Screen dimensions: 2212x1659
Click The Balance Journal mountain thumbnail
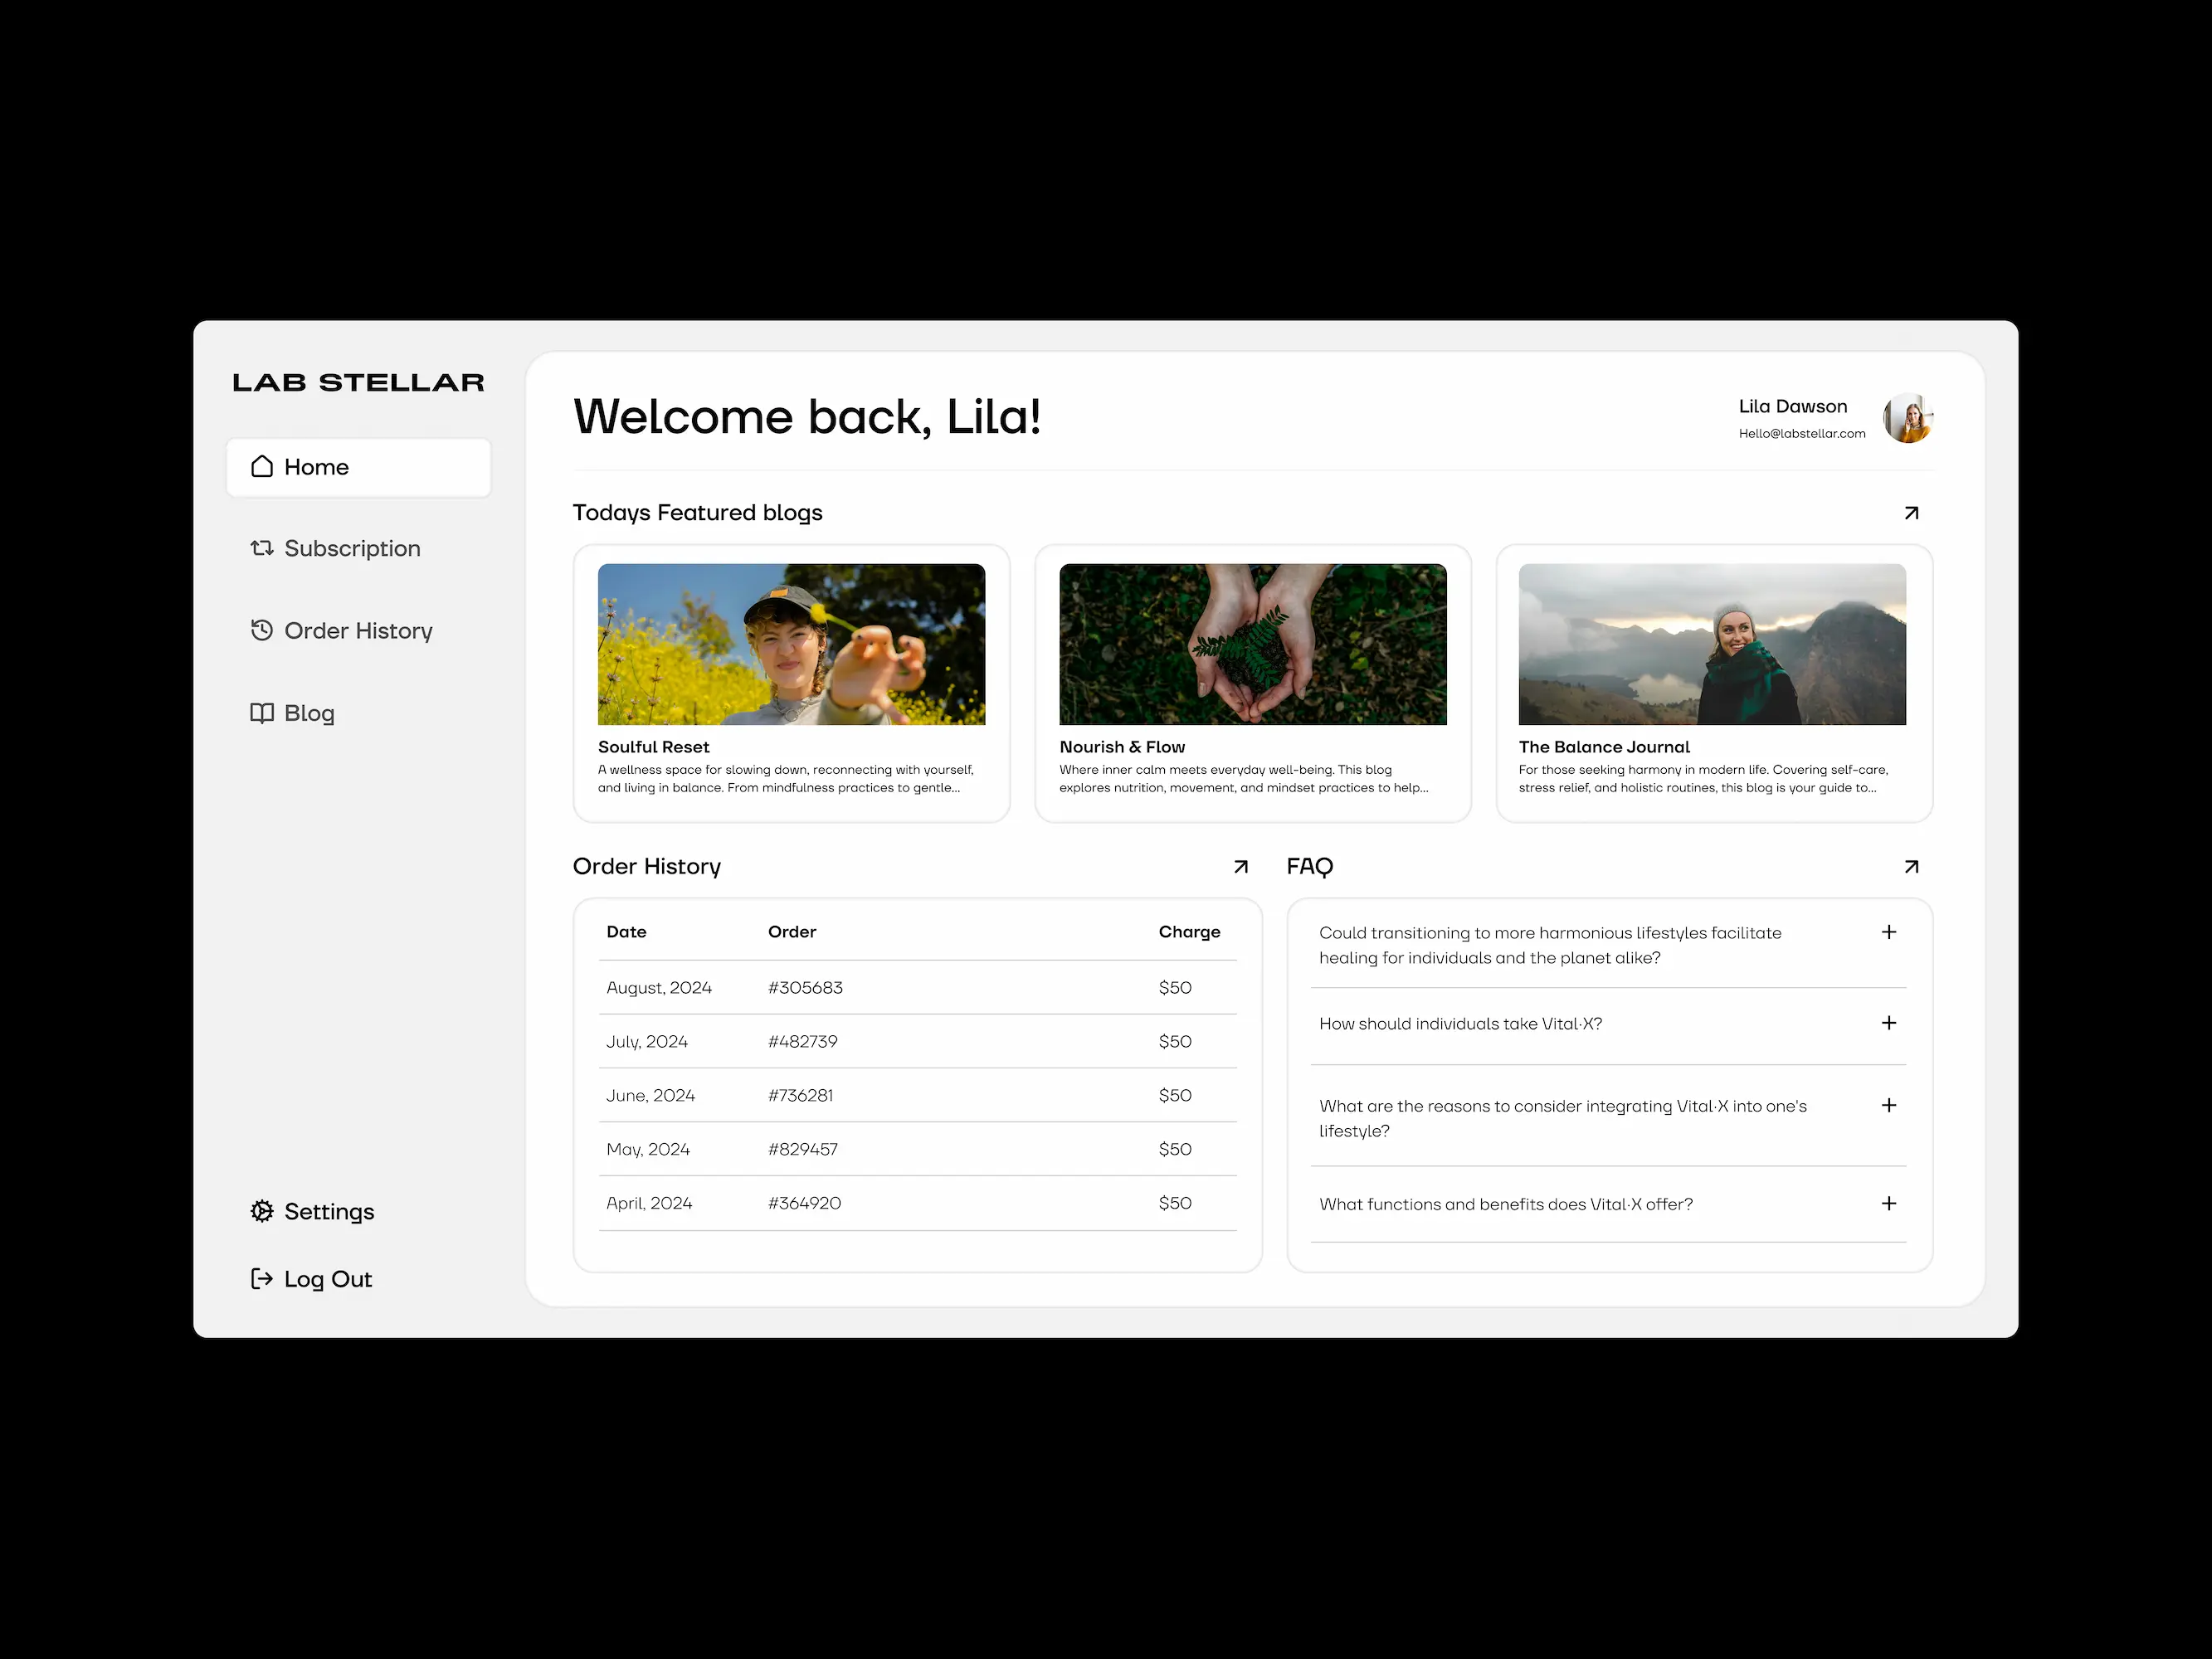point(1711,644)
